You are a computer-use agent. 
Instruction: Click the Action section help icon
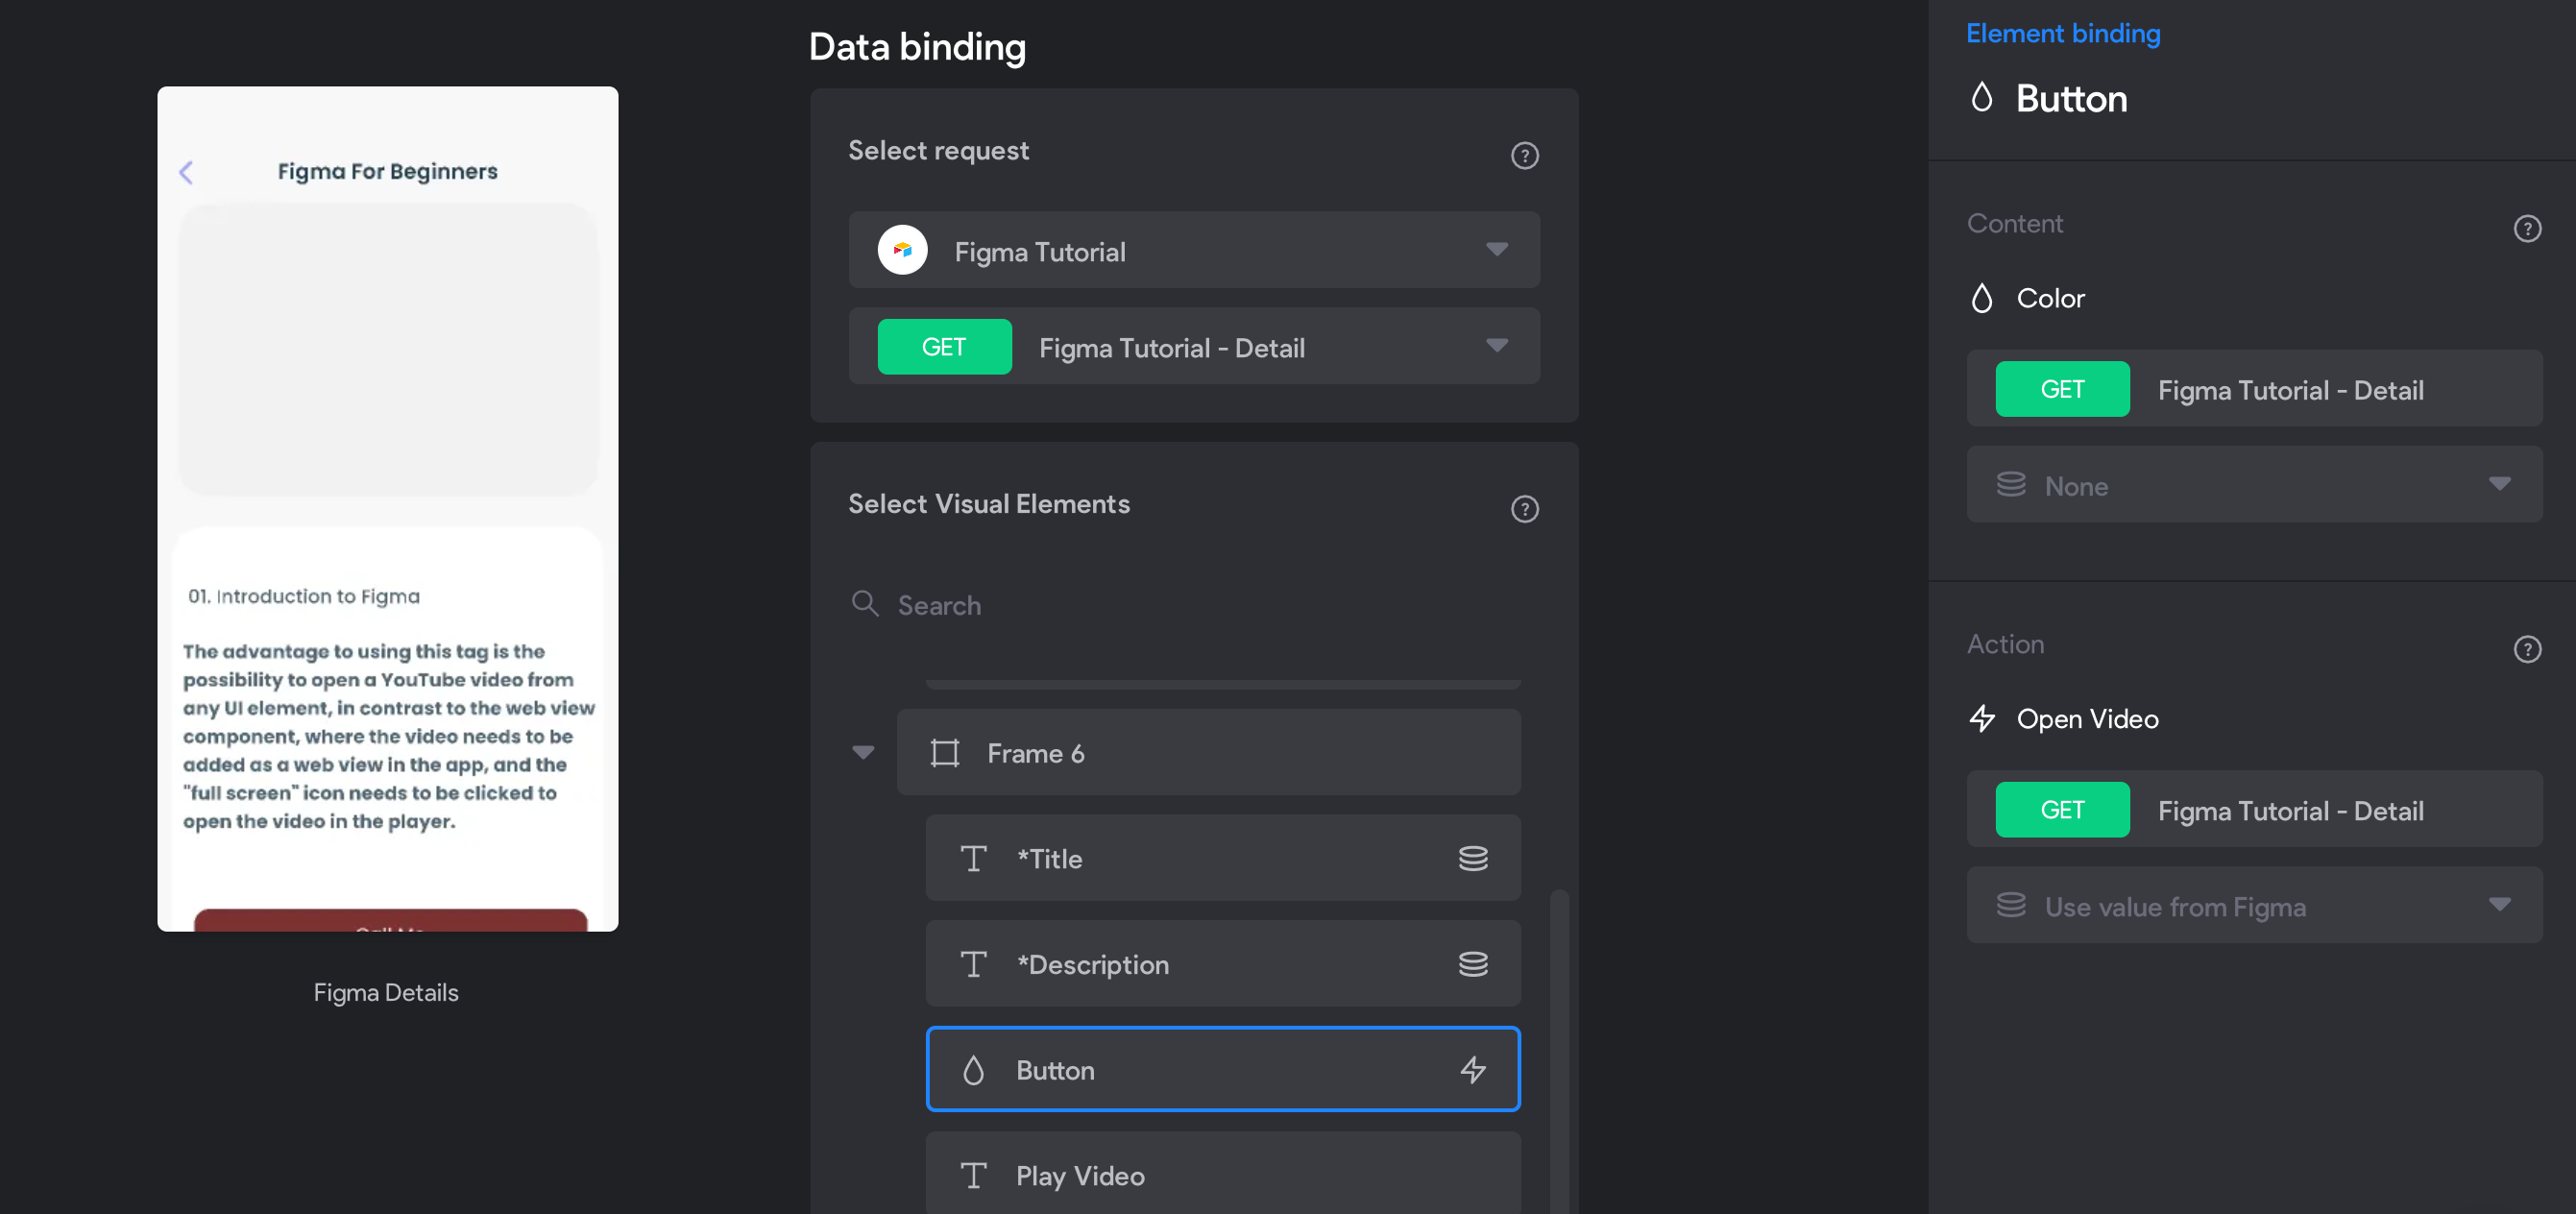[2527, 650]
